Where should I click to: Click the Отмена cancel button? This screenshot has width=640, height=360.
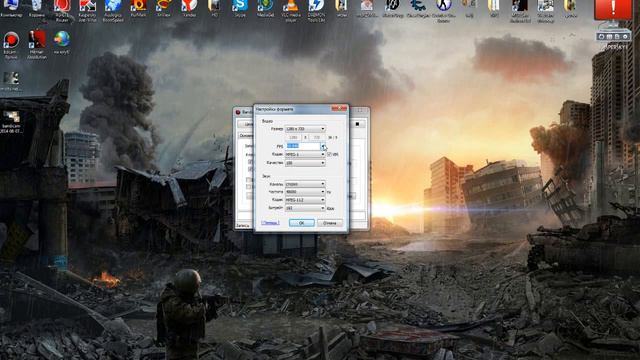330,223
